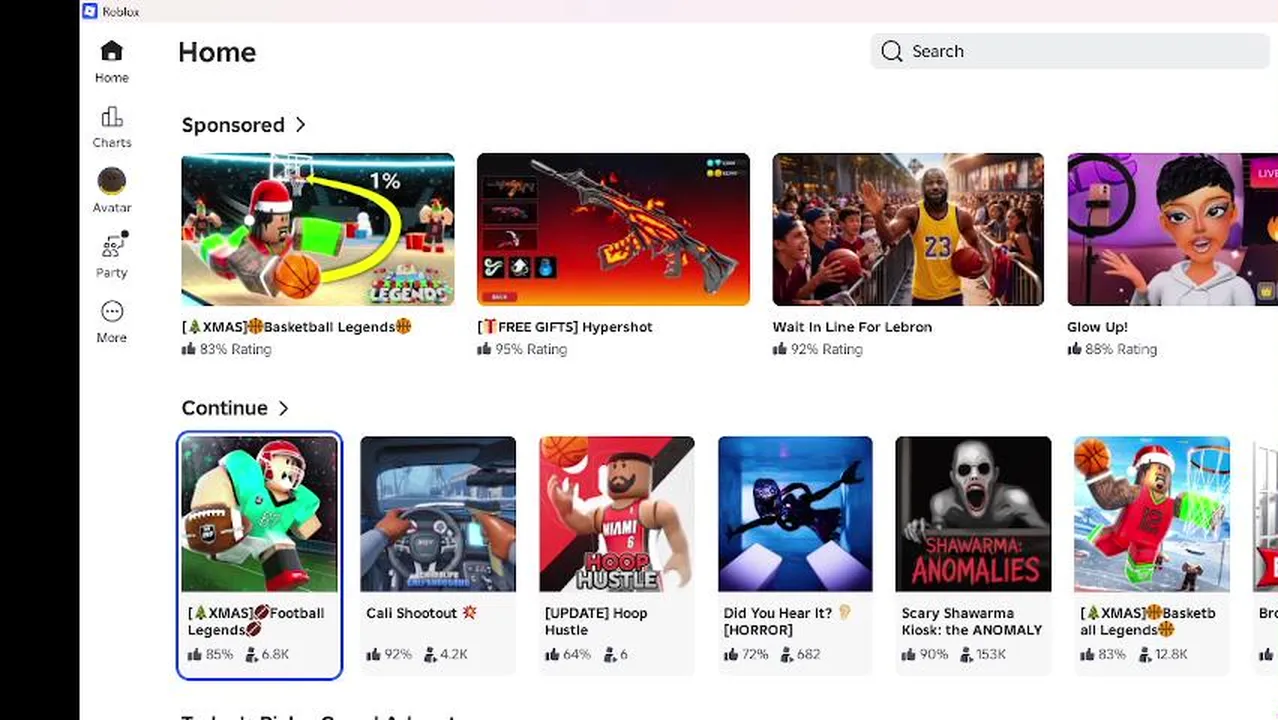Click the 88% Rating under Glow Up!

(1112, 349)
